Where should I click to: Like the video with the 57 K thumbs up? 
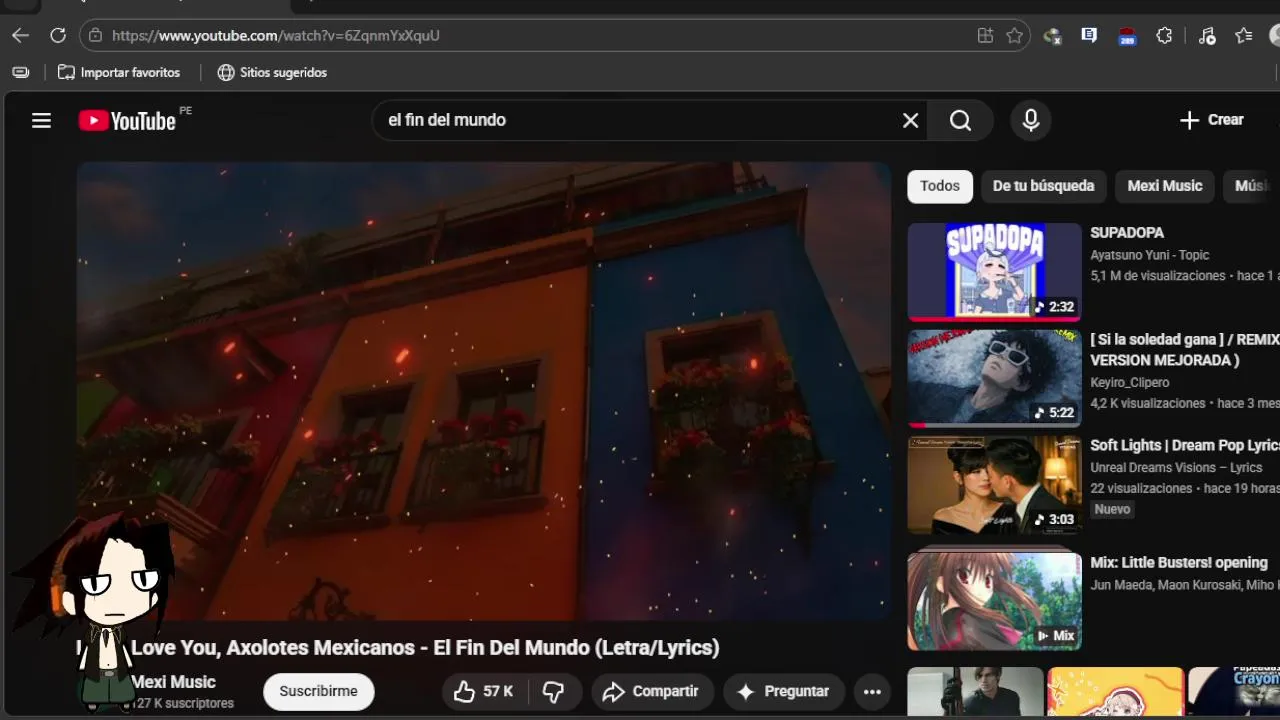point(484,691)
